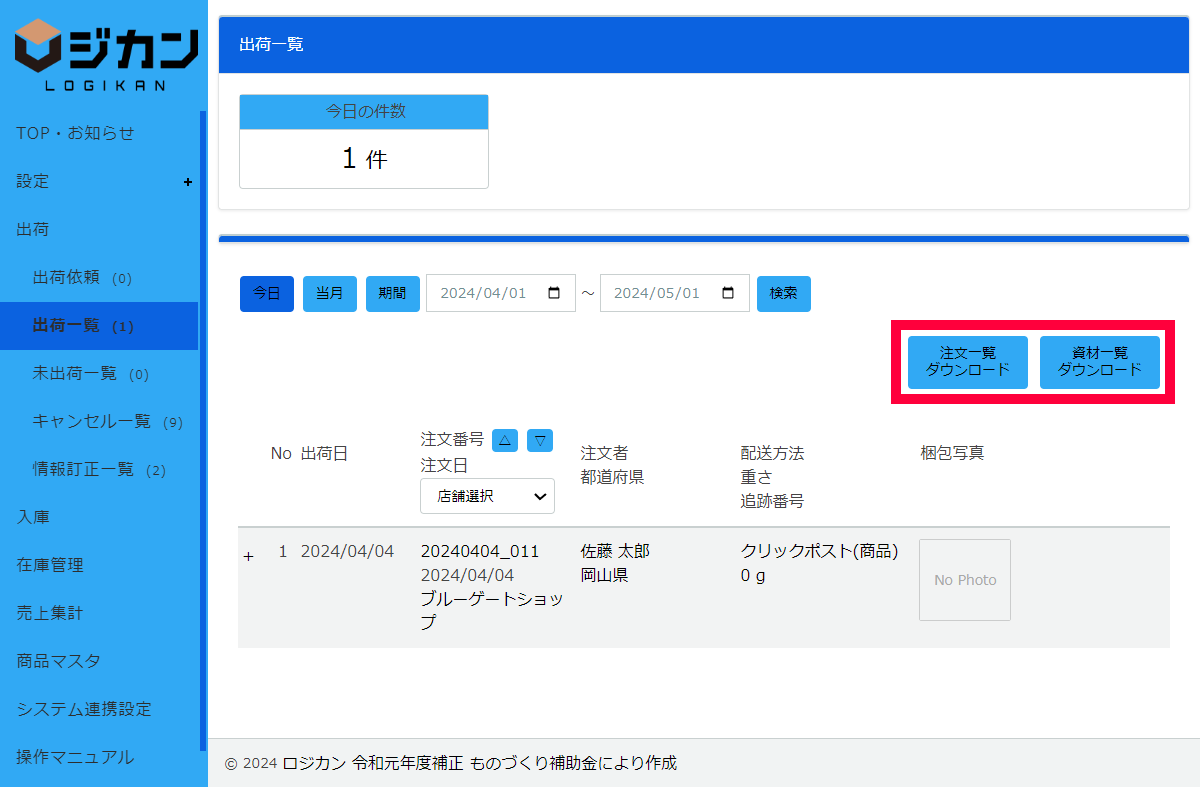The image size is (1200, 787).
Task: Sort order number ascending with up triangle
Action: coord(505,440)
